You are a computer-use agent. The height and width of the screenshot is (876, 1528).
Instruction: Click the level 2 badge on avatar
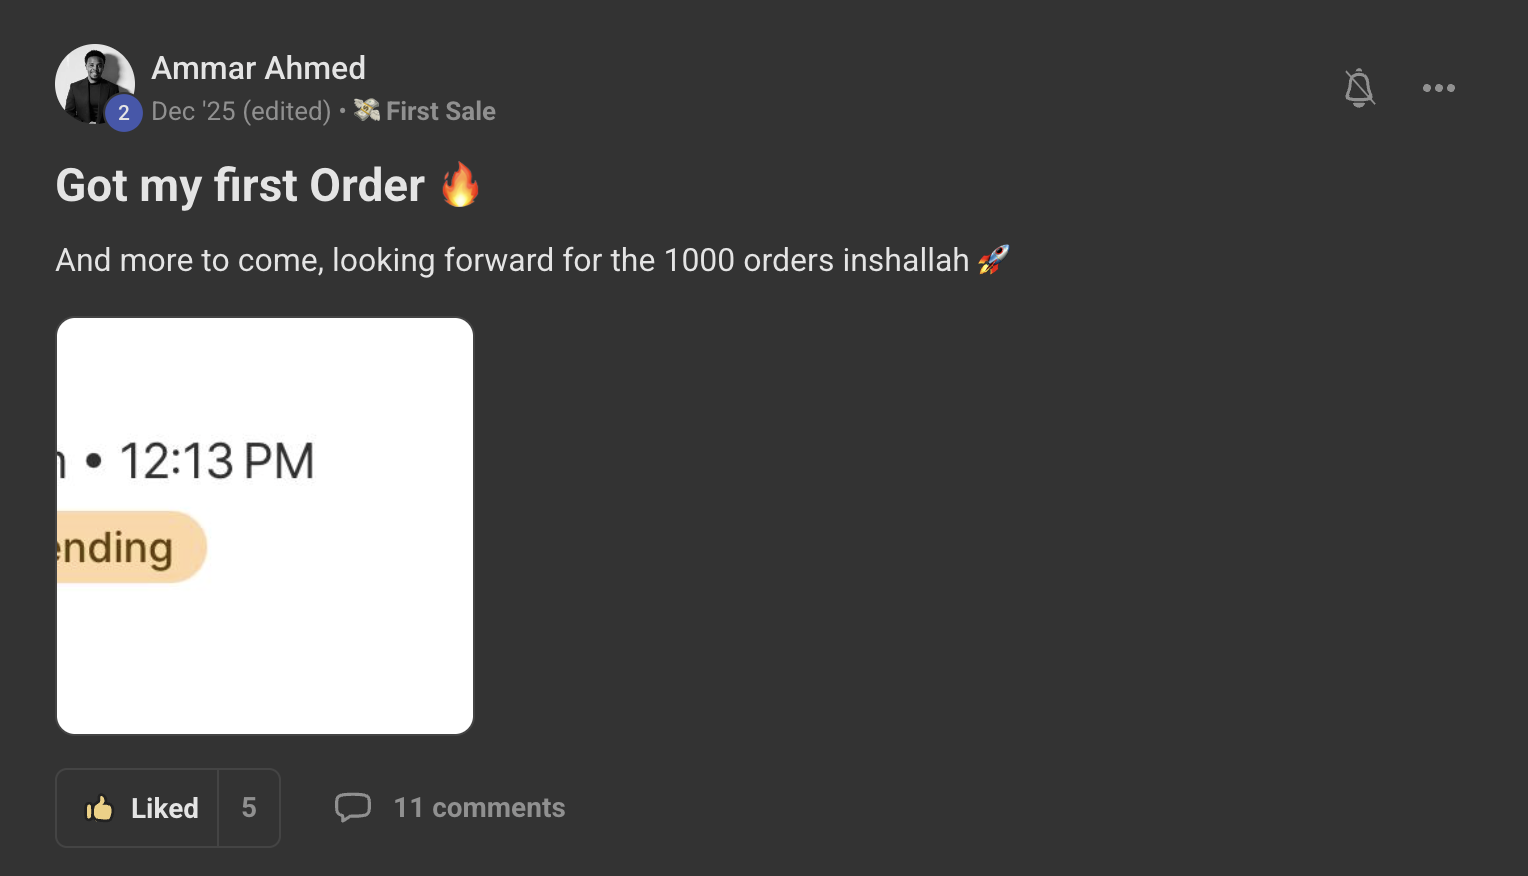tap(124, 113)
